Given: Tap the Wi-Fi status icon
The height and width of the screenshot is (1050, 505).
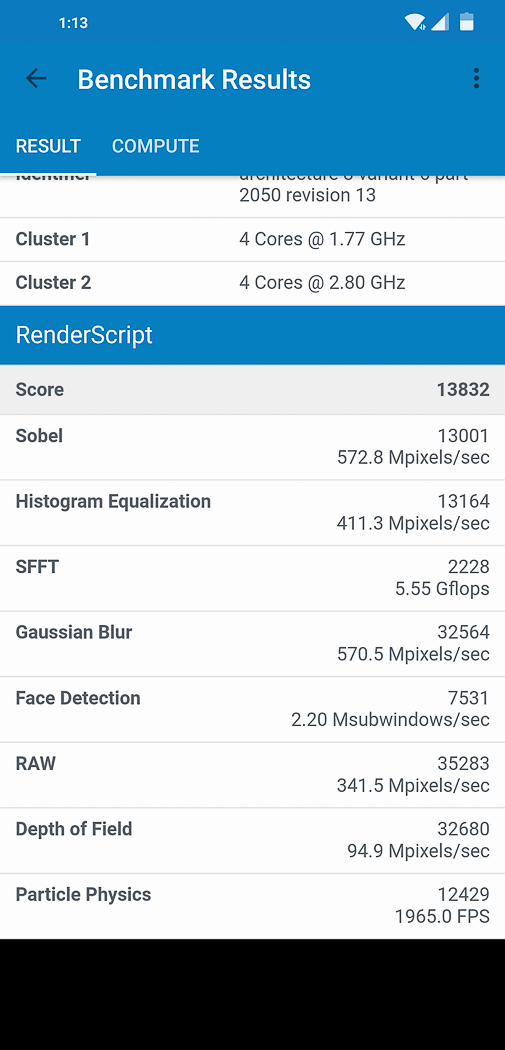Looking at the screenshot, I should 415,22.
